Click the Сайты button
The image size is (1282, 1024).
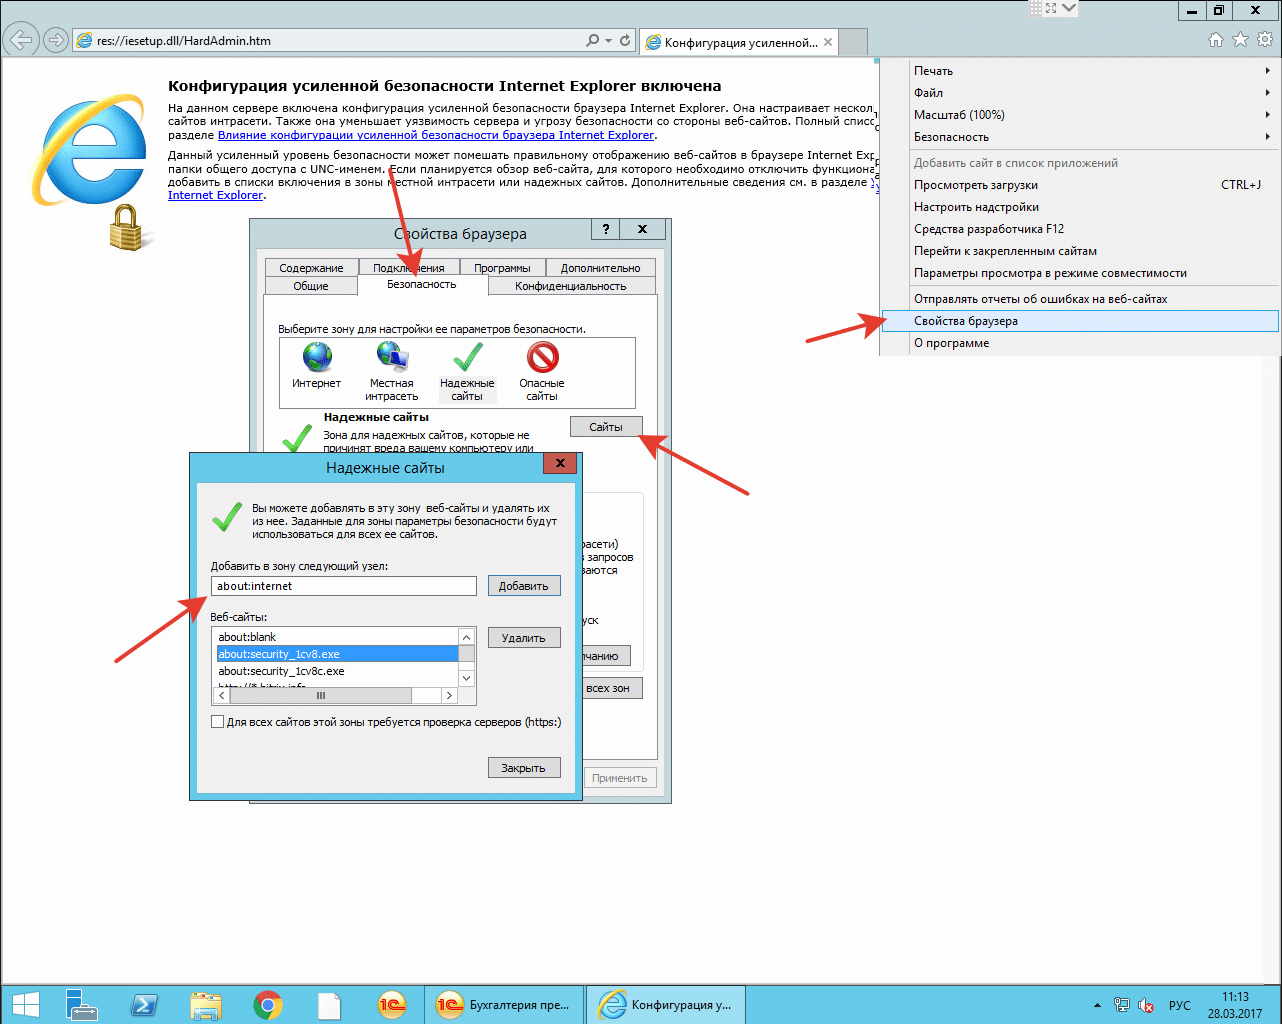coord(606,427)
